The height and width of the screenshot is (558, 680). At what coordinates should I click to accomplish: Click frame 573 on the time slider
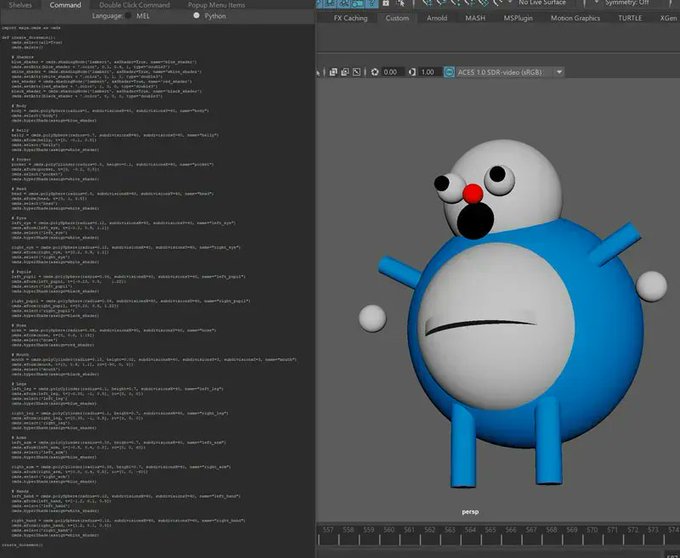653,530
